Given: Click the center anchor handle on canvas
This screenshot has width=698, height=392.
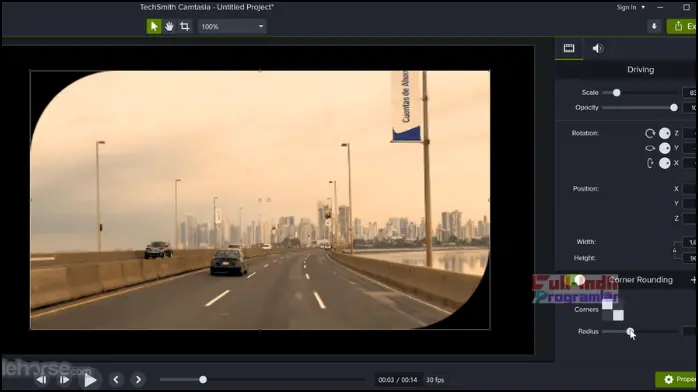Looking at the screenshot, I should (x=260, y=200).
